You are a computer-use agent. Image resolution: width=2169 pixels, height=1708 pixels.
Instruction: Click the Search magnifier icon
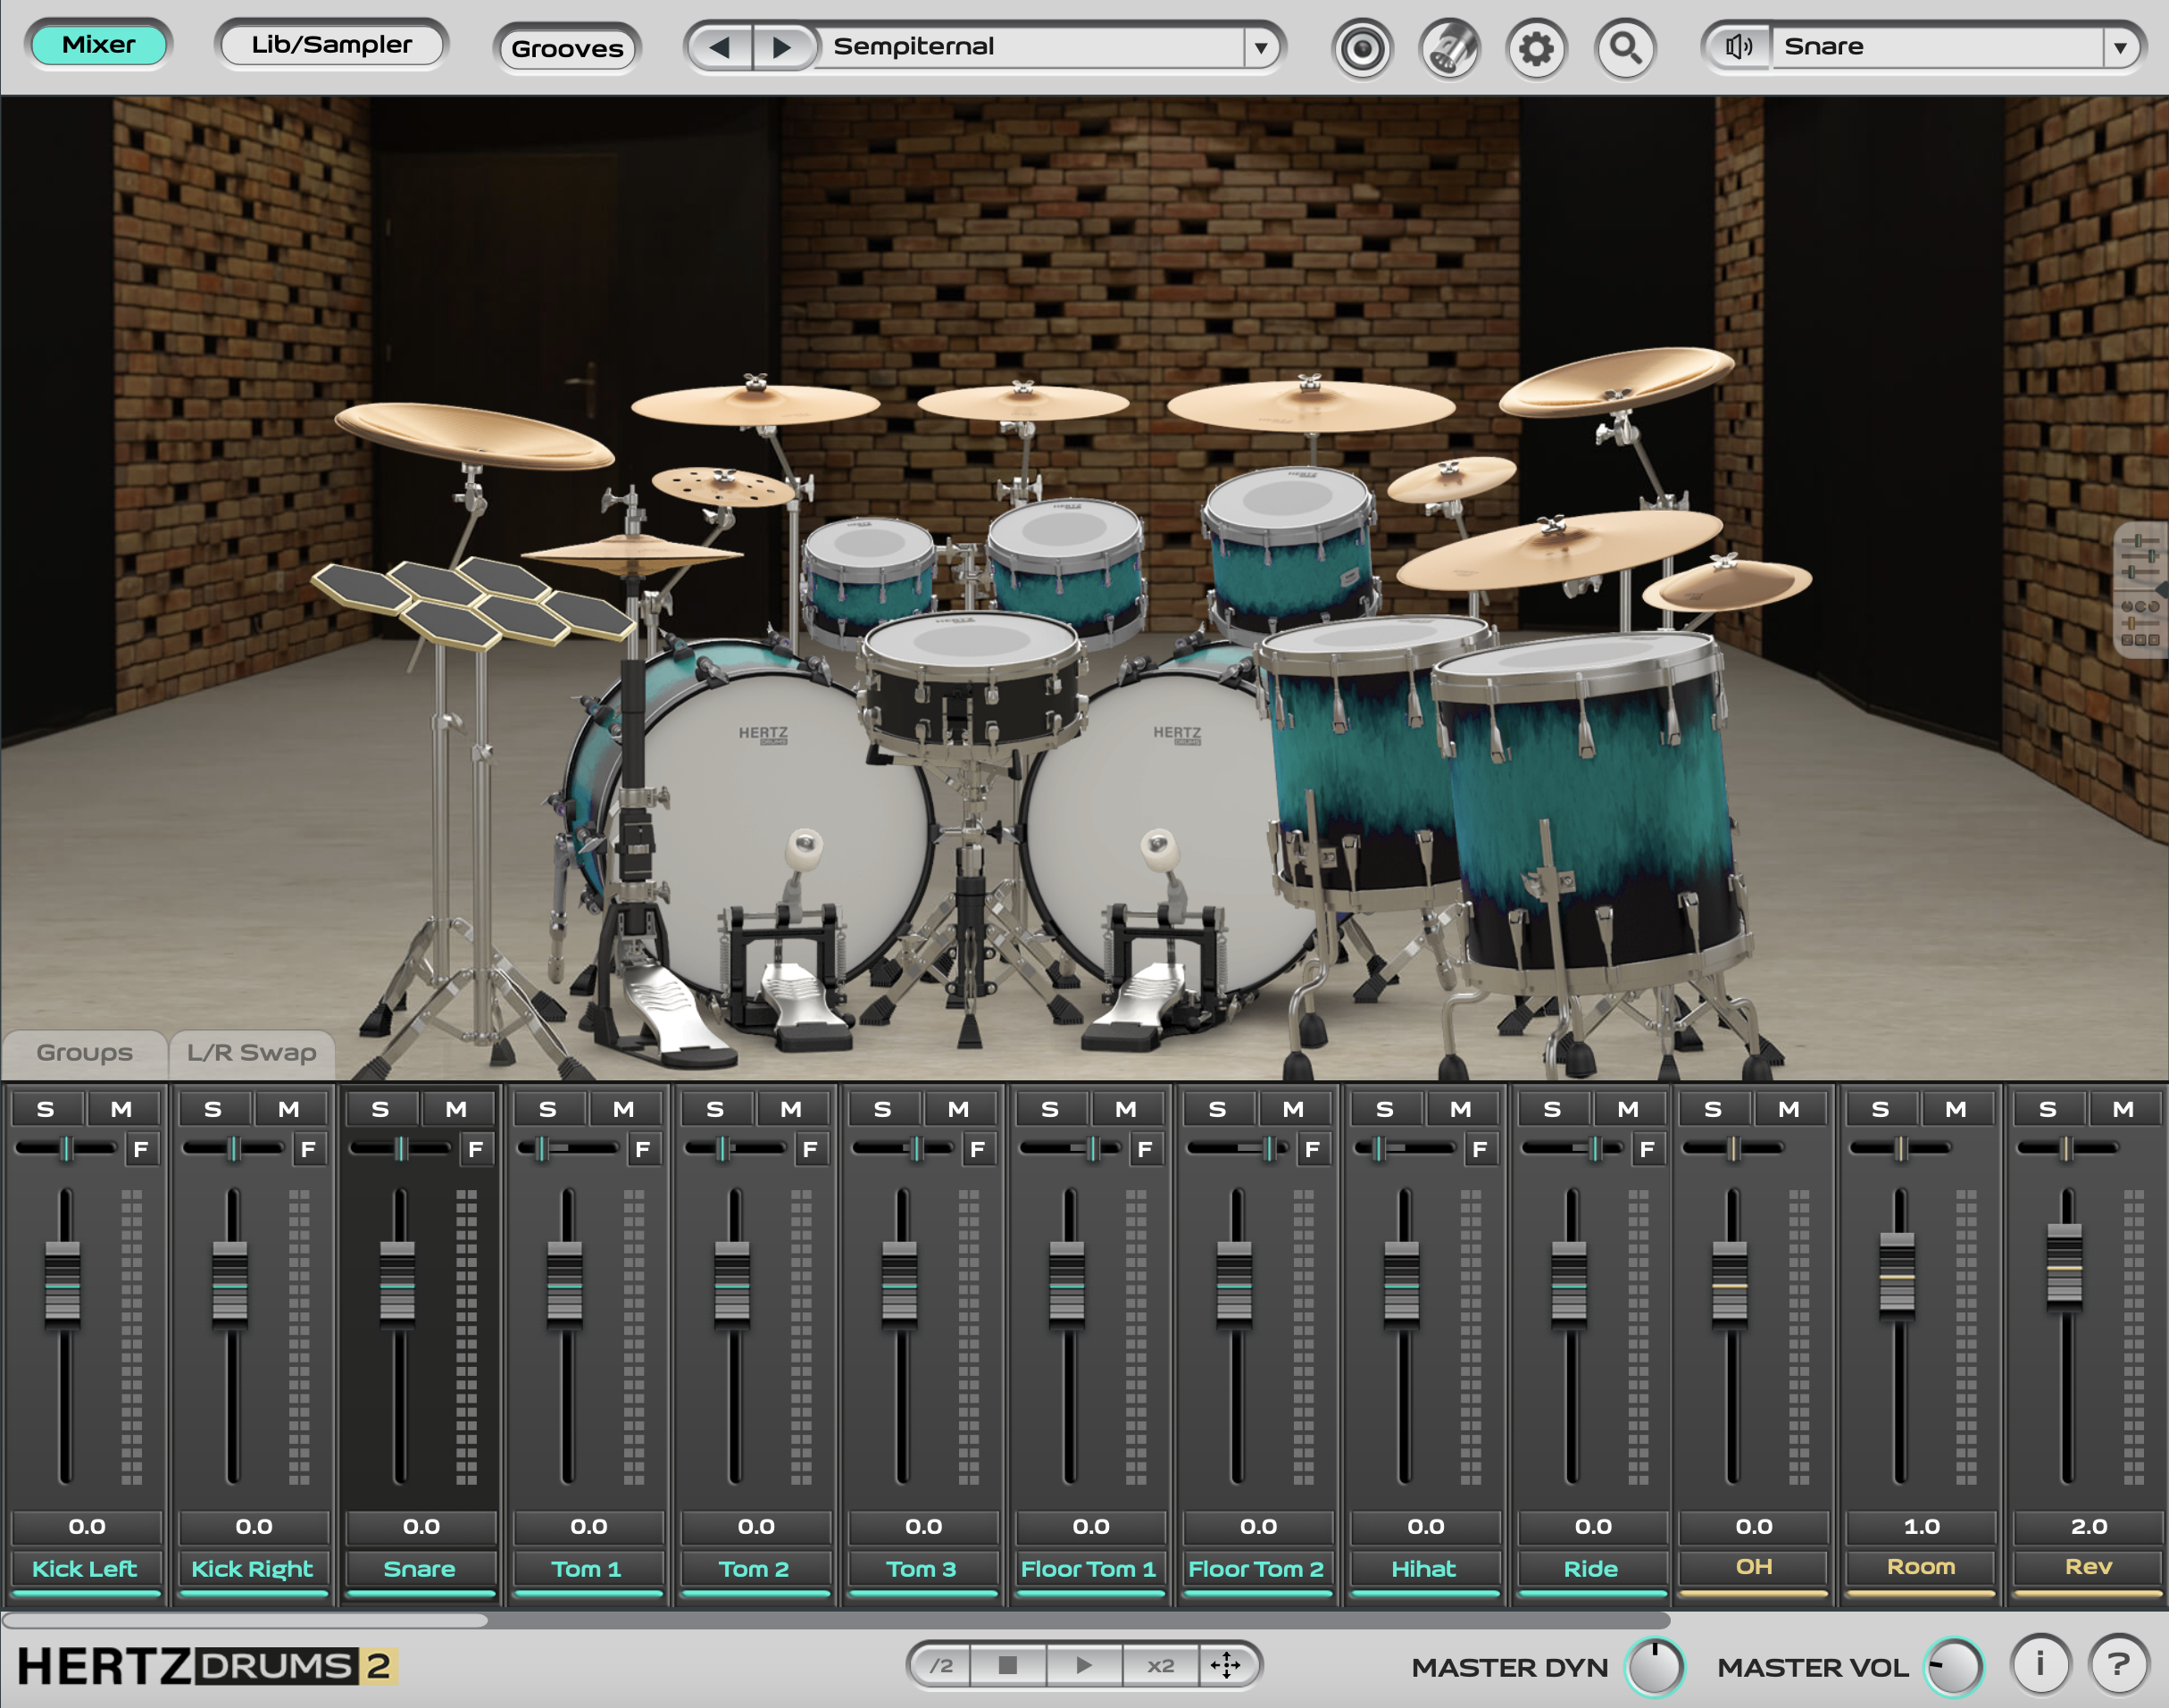(x=1624, y=46)
